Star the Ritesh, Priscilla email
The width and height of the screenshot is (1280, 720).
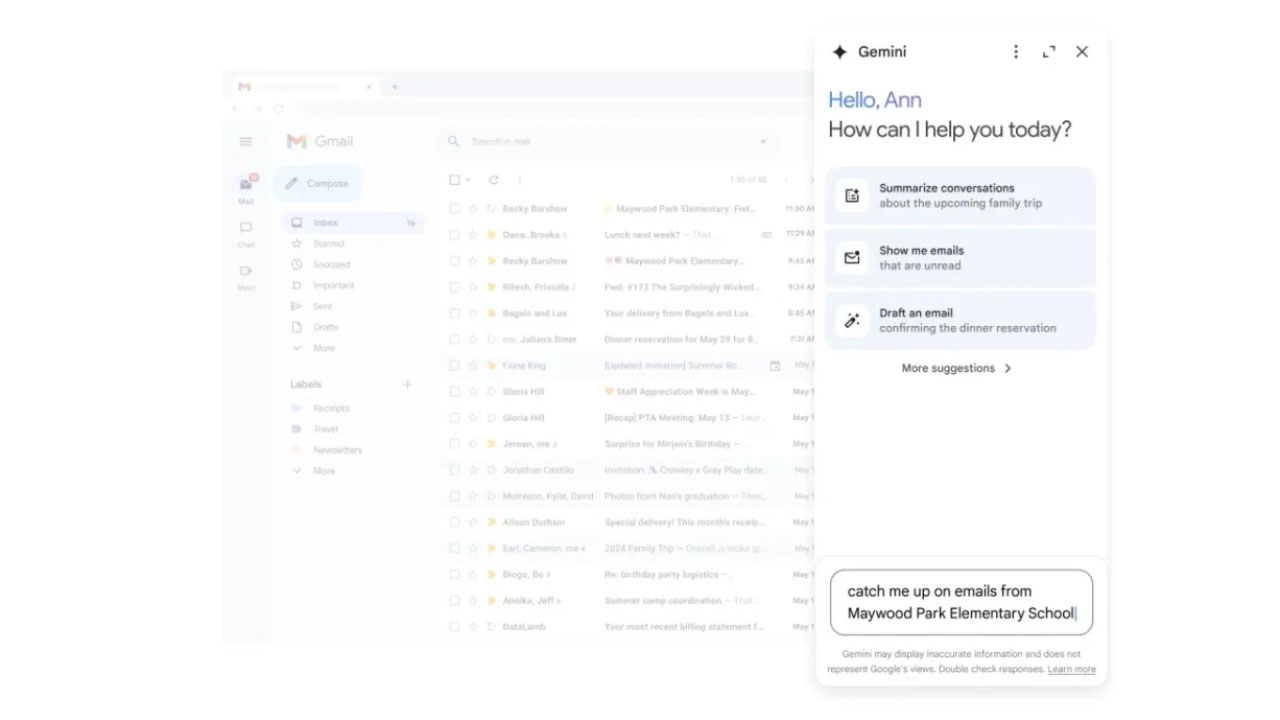473,287
